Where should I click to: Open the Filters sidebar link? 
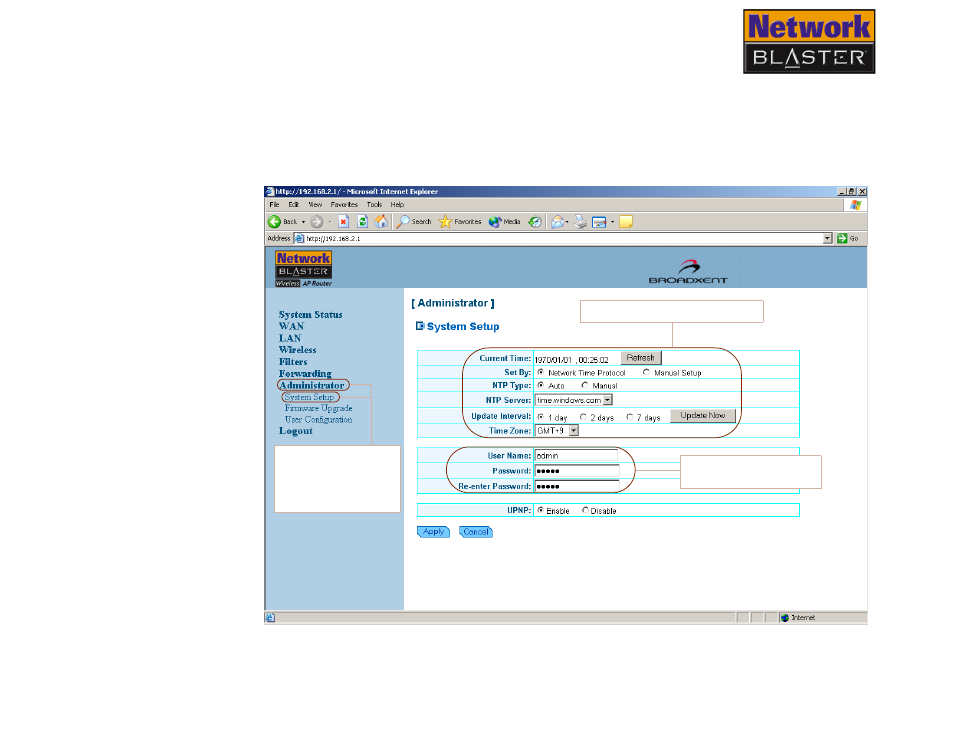293,362
